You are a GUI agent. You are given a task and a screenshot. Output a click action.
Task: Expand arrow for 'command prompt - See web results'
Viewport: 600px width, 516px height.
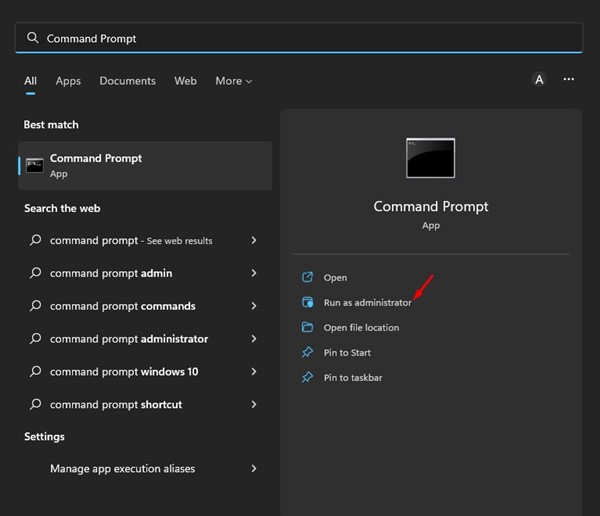[x=254, y=240]
